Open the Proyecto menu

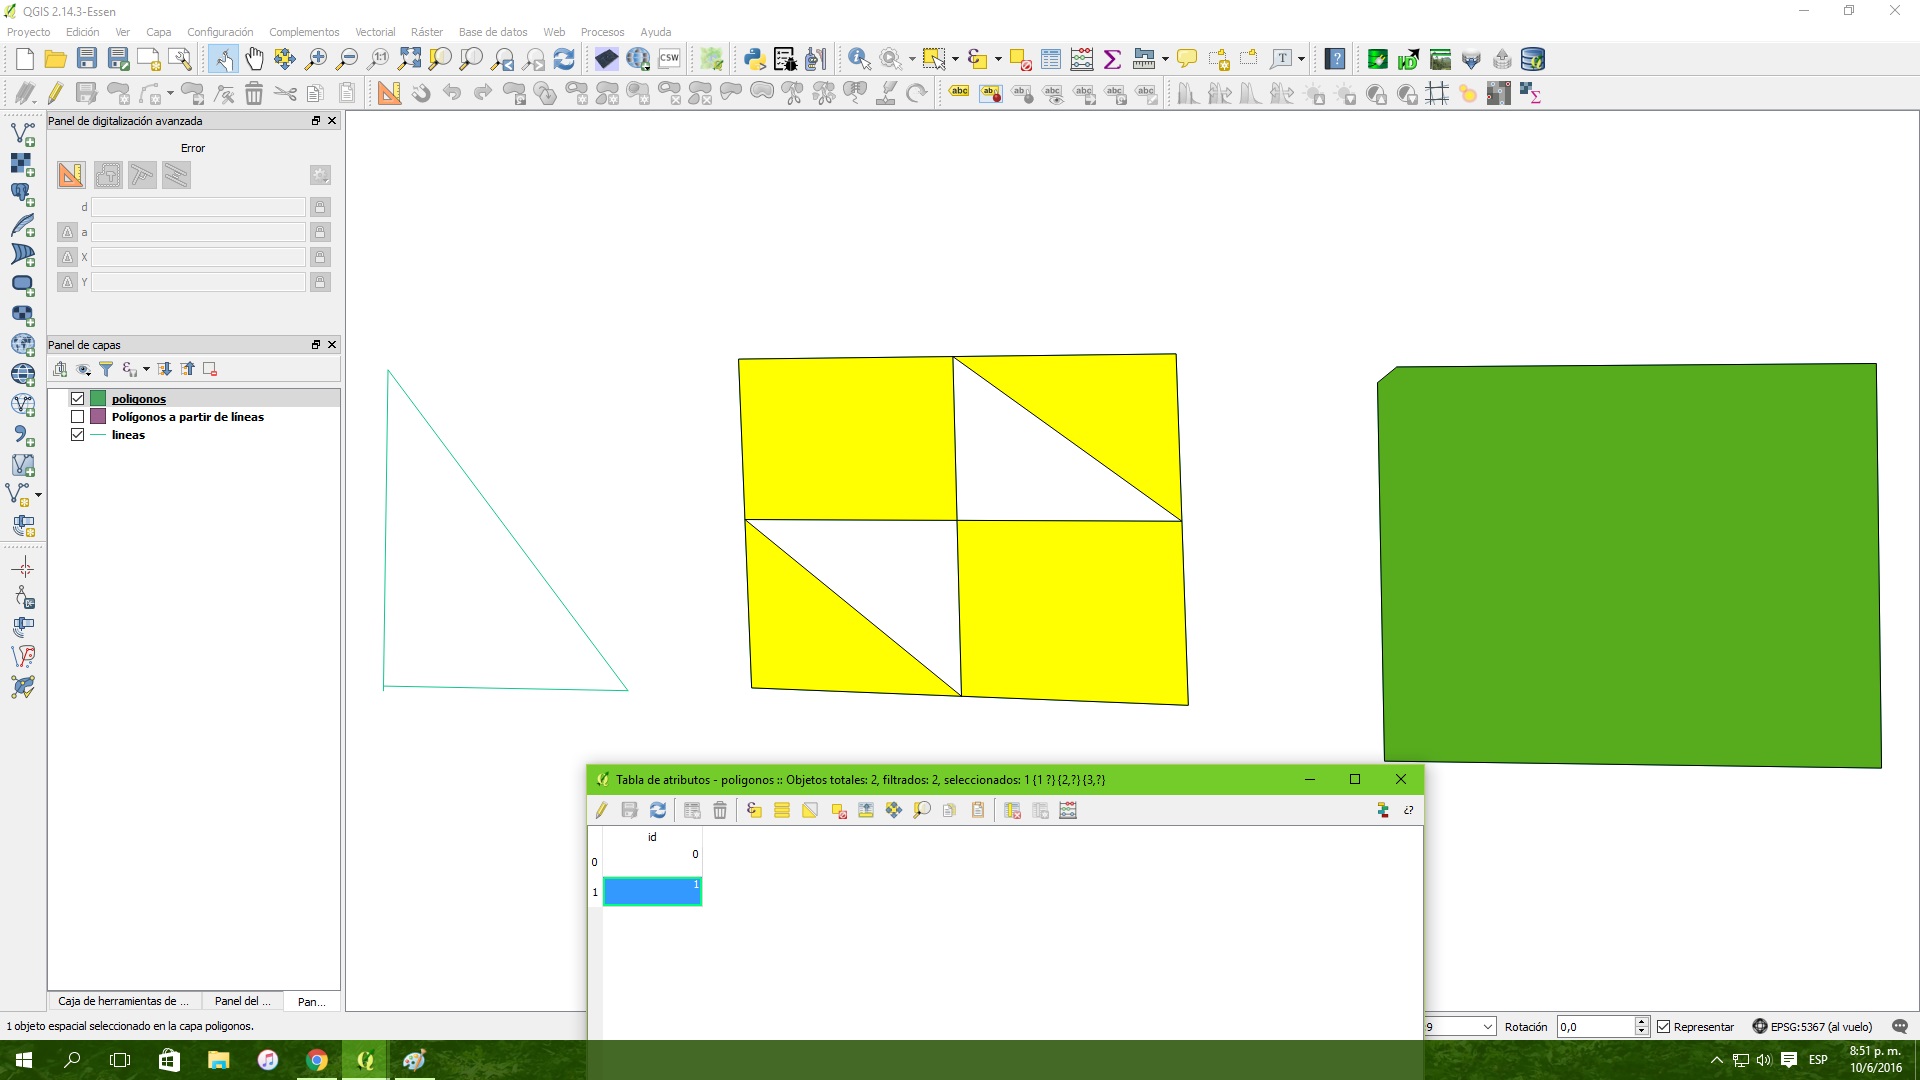(x=28, y=32)
